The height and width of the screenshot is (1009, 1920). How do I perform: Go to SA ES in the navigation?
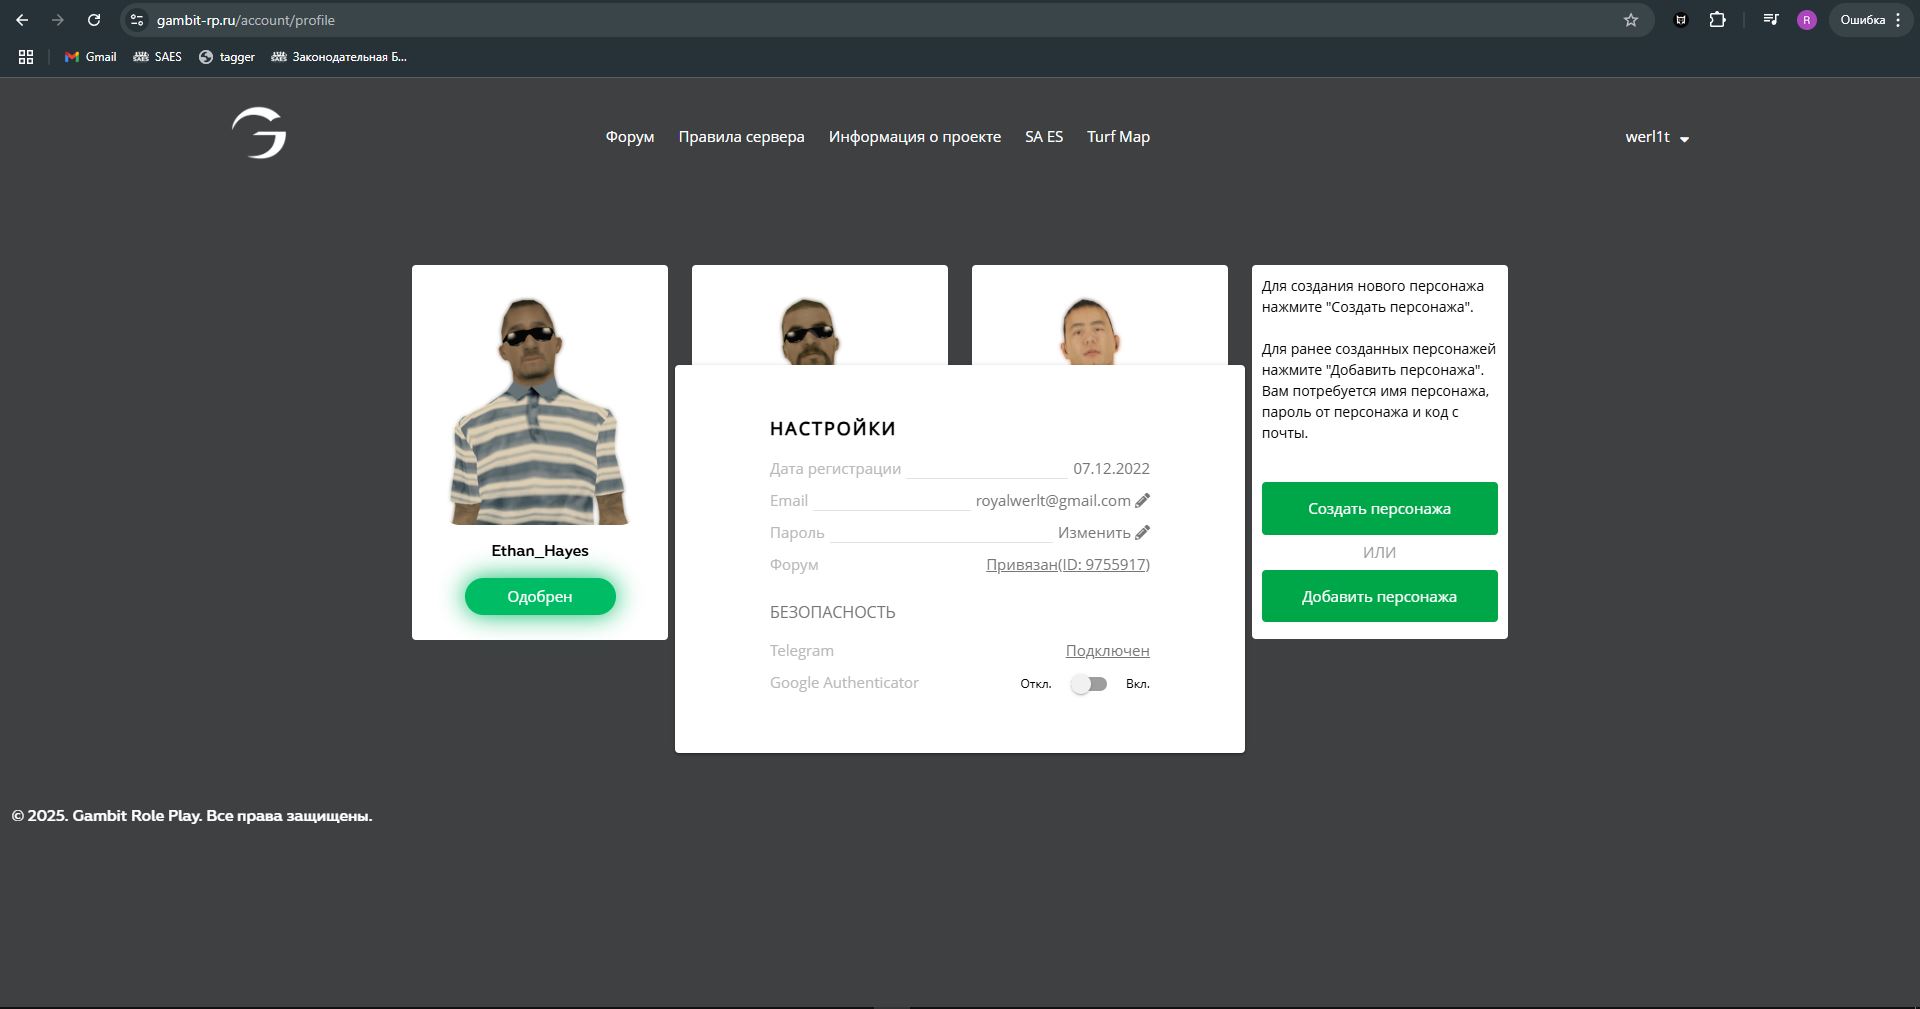pyautogui.click(x=1044, y=137)
